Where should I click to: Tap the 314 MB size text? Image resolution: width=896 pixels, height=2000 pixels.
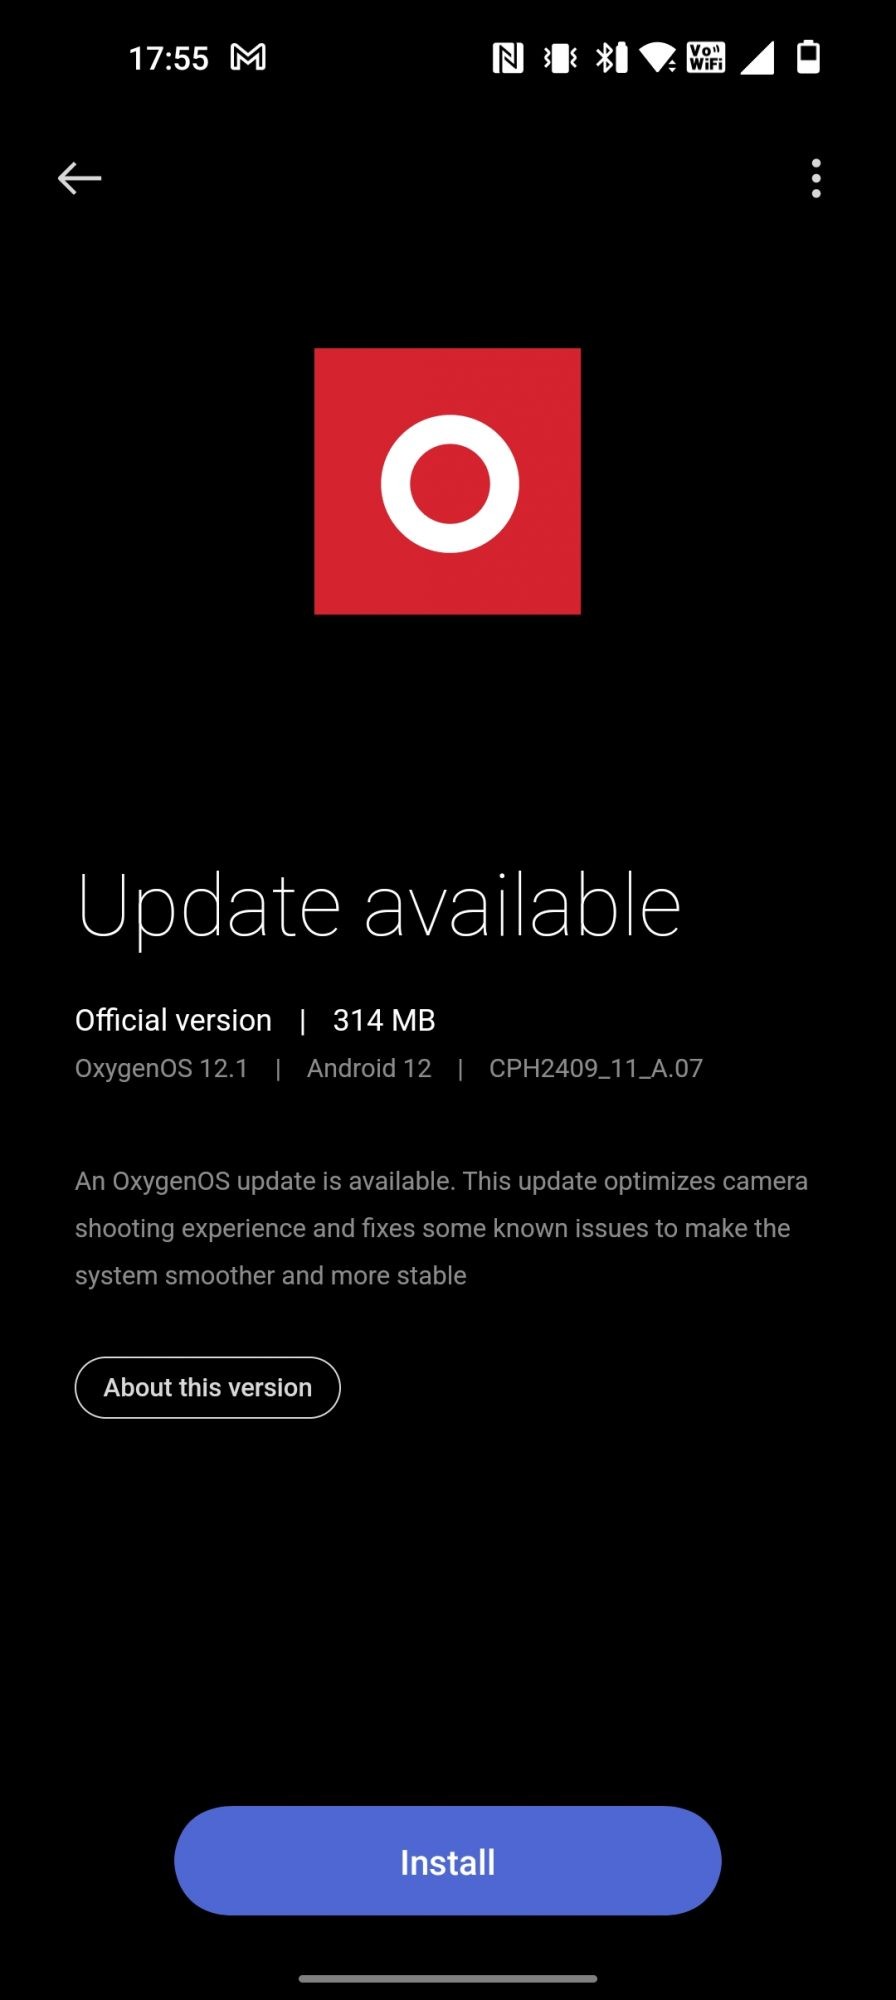coord(384,1020)
